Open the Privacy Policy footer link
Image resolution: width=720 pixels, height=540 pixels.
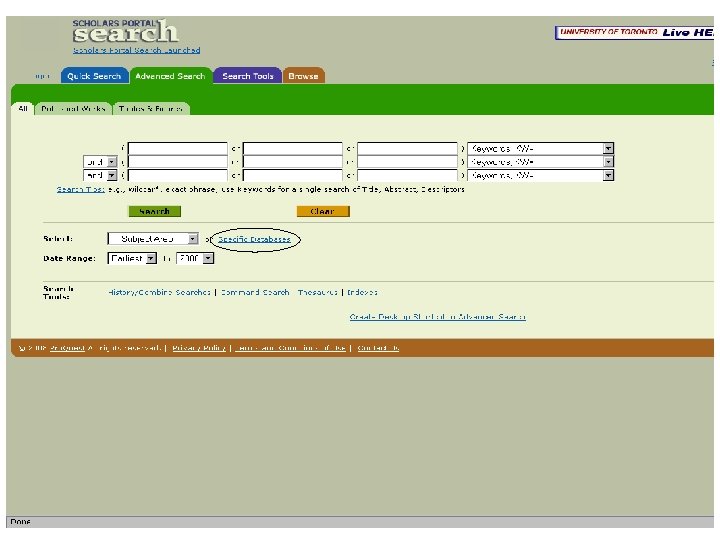tap(199, 348)
